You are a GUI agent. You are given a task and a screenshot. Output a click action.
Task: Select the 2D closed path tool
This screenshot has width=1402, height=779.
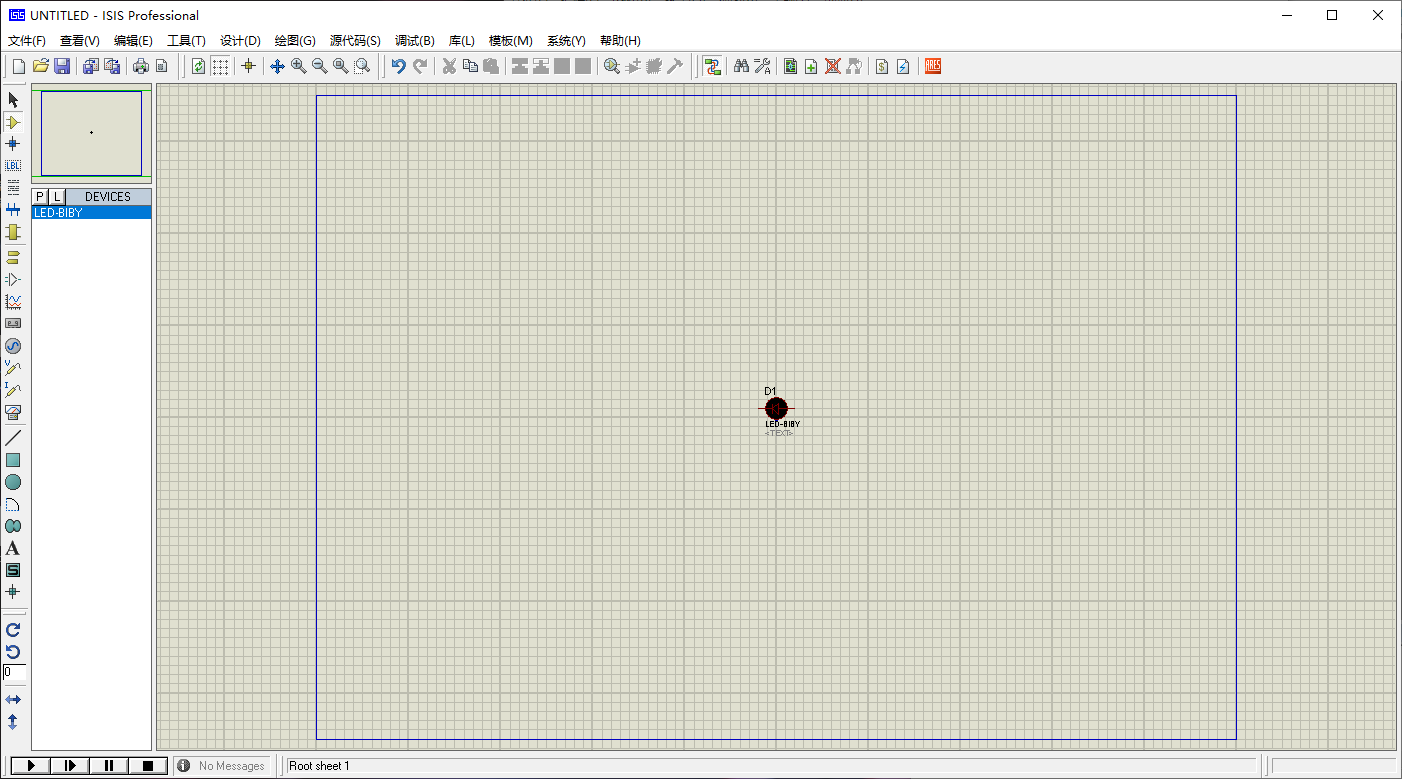tap(13, 526)
